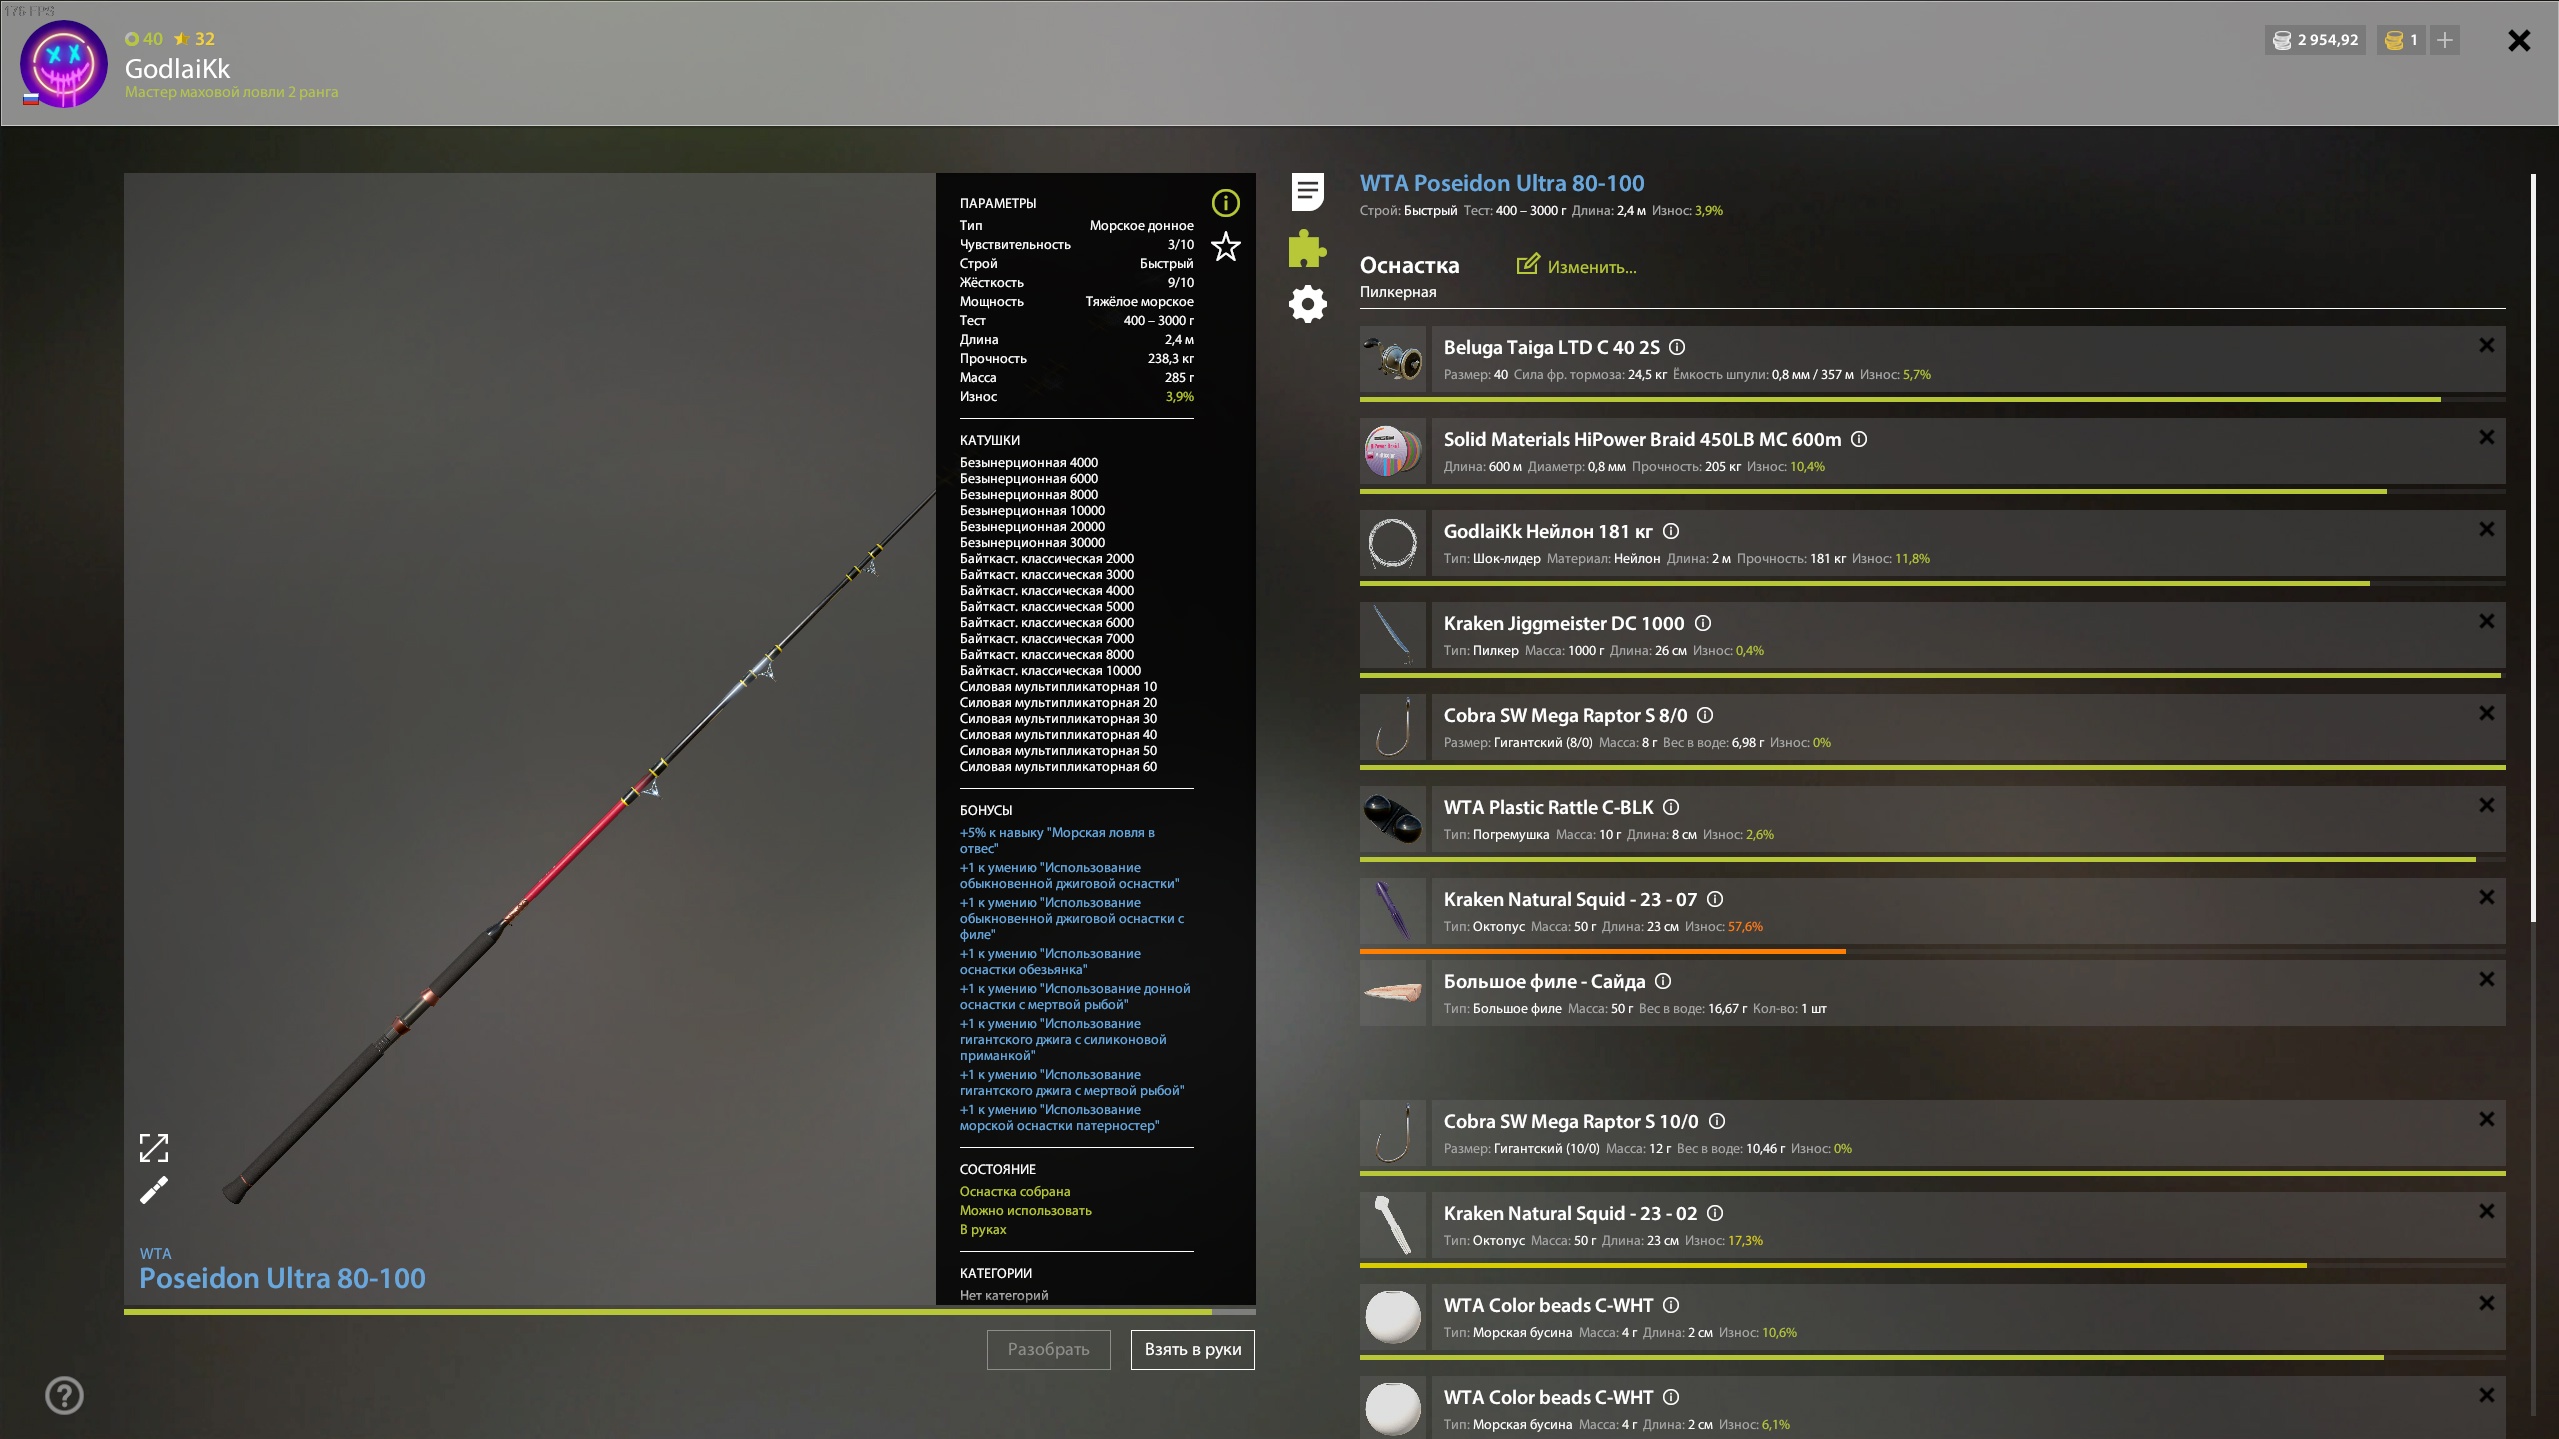Open the help question mark icon
The height and width of the screenshot is (1439, 2559).
point(64,1395)
